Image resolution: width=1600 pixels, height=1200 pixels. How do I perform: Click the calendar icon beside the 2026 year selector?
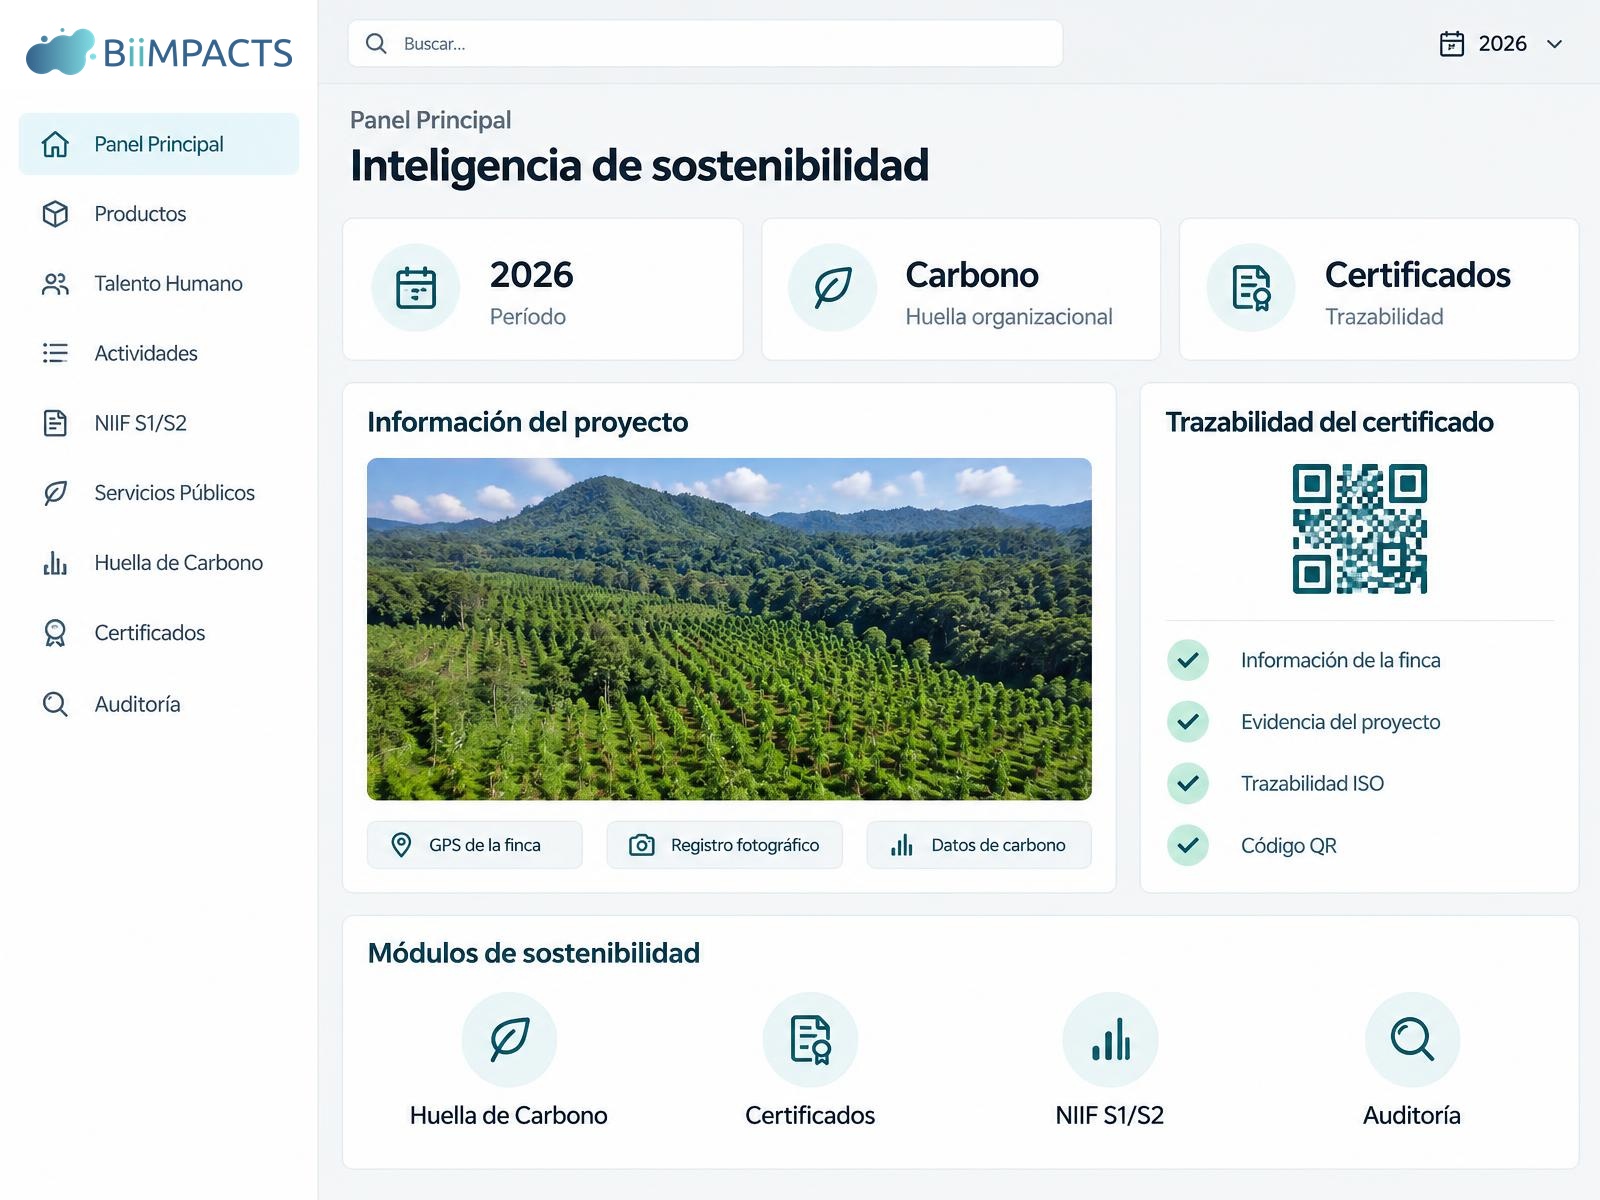point(1452,44)
